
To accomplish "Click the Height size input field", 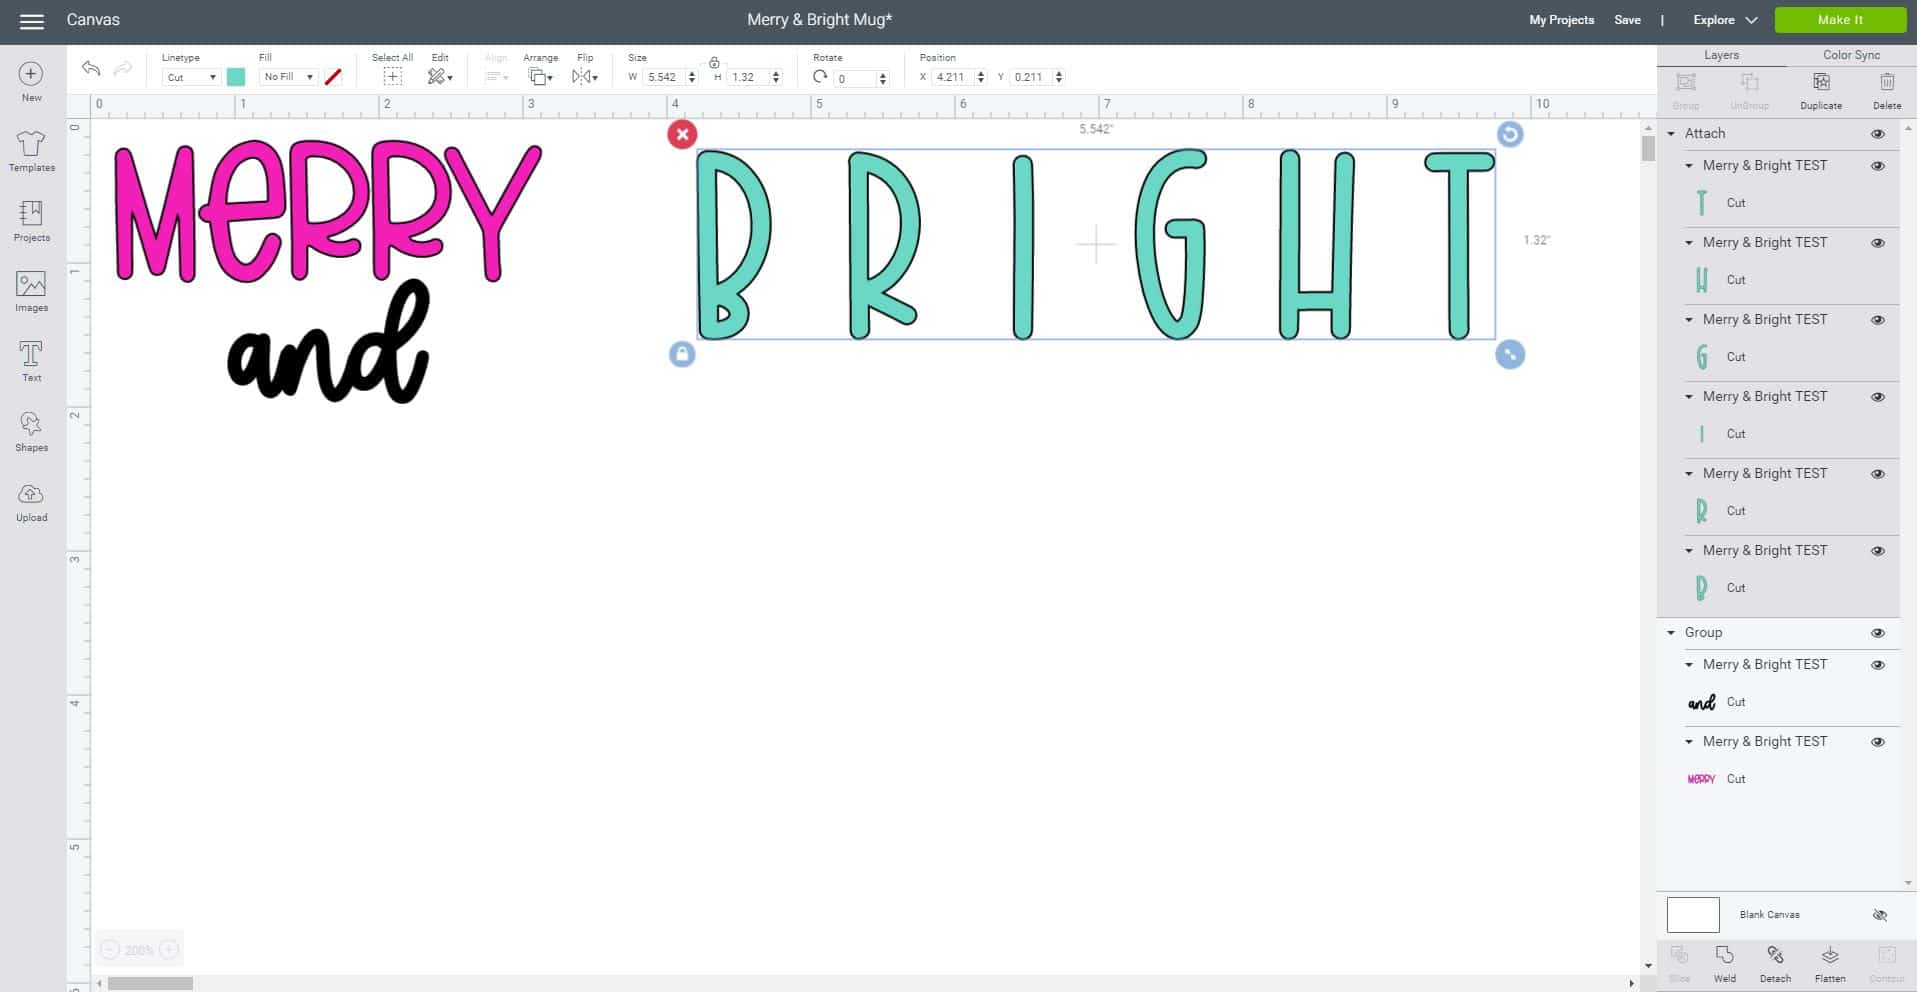I will coord(748,77).
